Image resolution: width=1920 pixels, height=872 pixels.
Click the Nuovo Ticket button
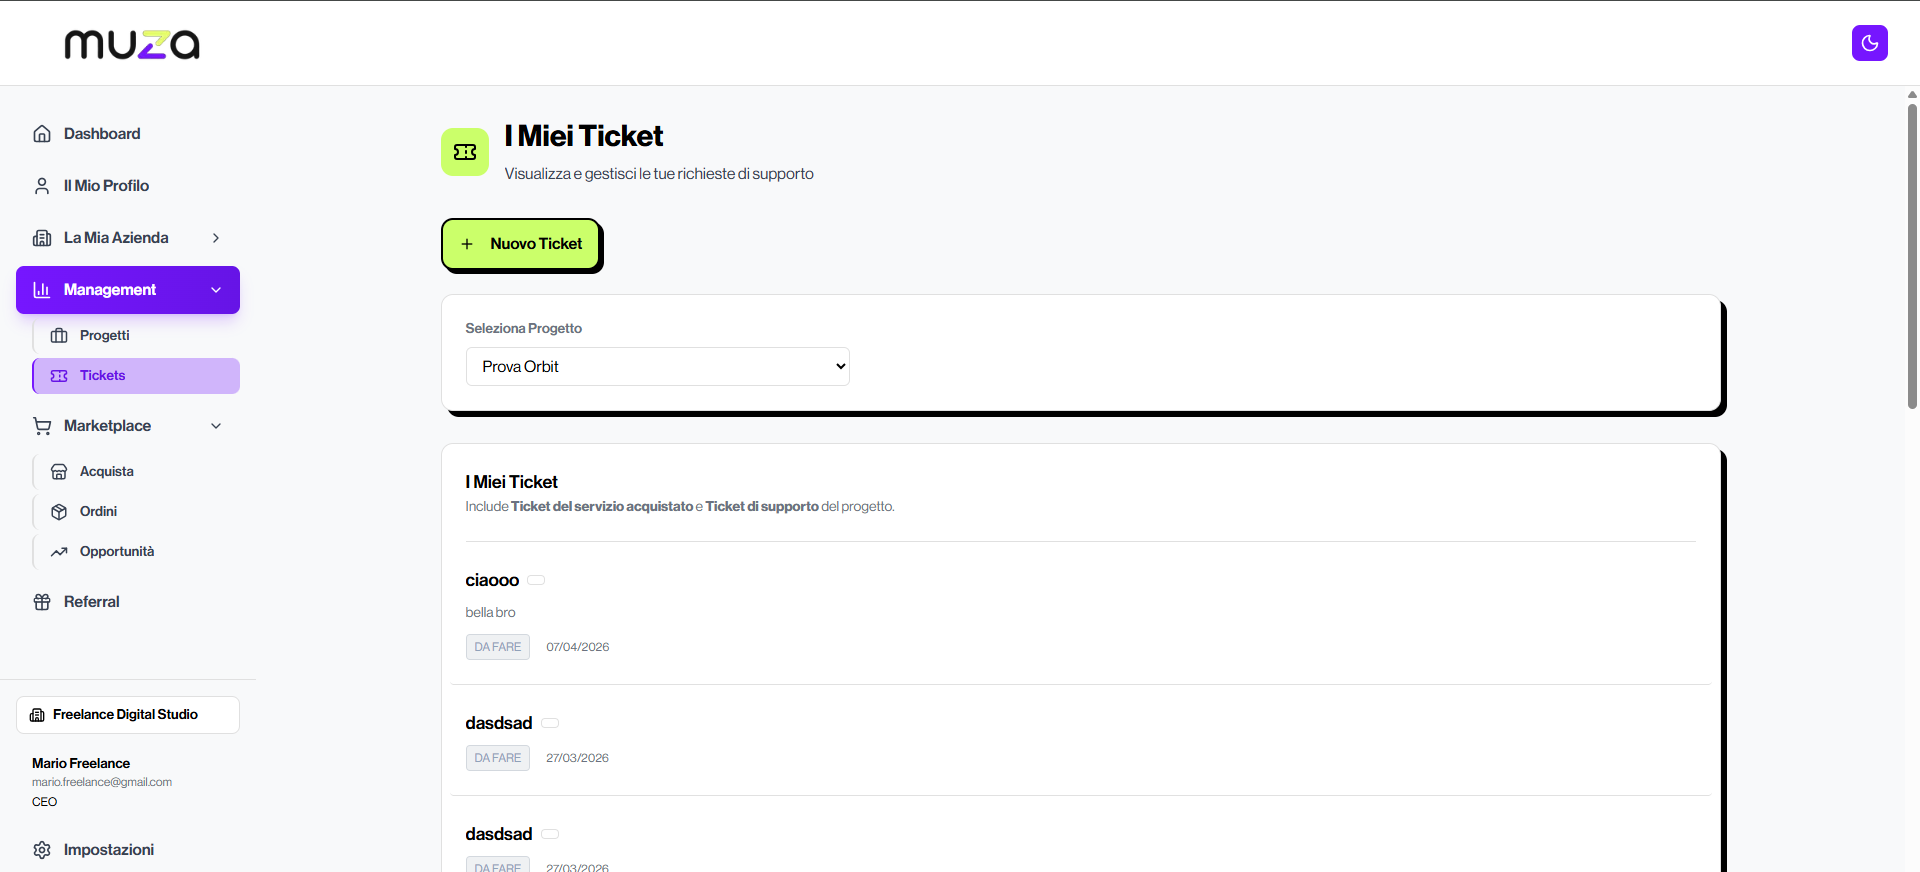tap(520, 244)
